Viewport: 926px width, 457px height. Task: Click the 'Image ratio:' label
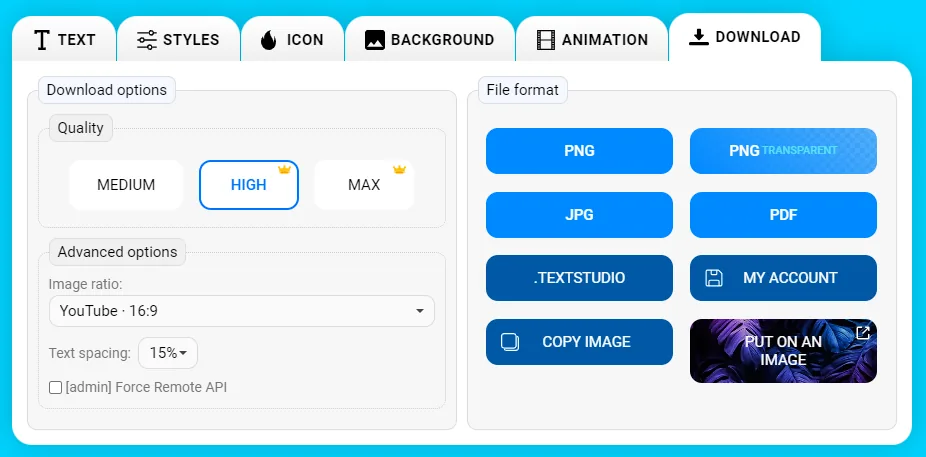click(x=86, y=284)
